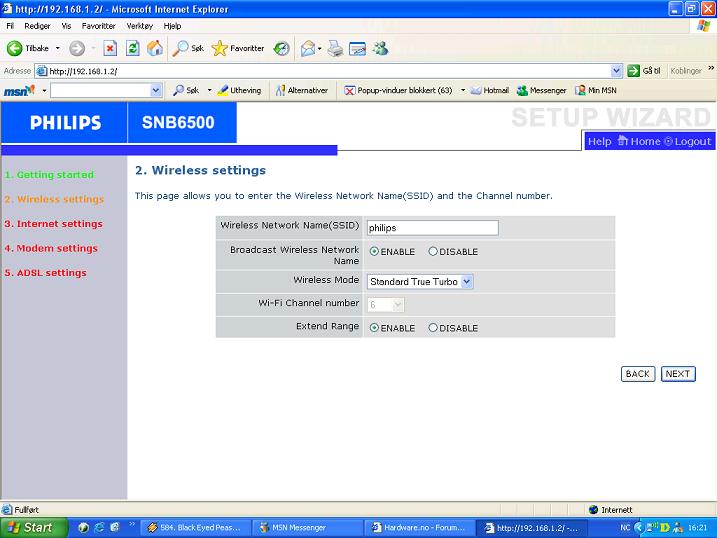717x538 pixels.
Task: Open the Messenger people icon in toolbar
Action: [380, 48]
